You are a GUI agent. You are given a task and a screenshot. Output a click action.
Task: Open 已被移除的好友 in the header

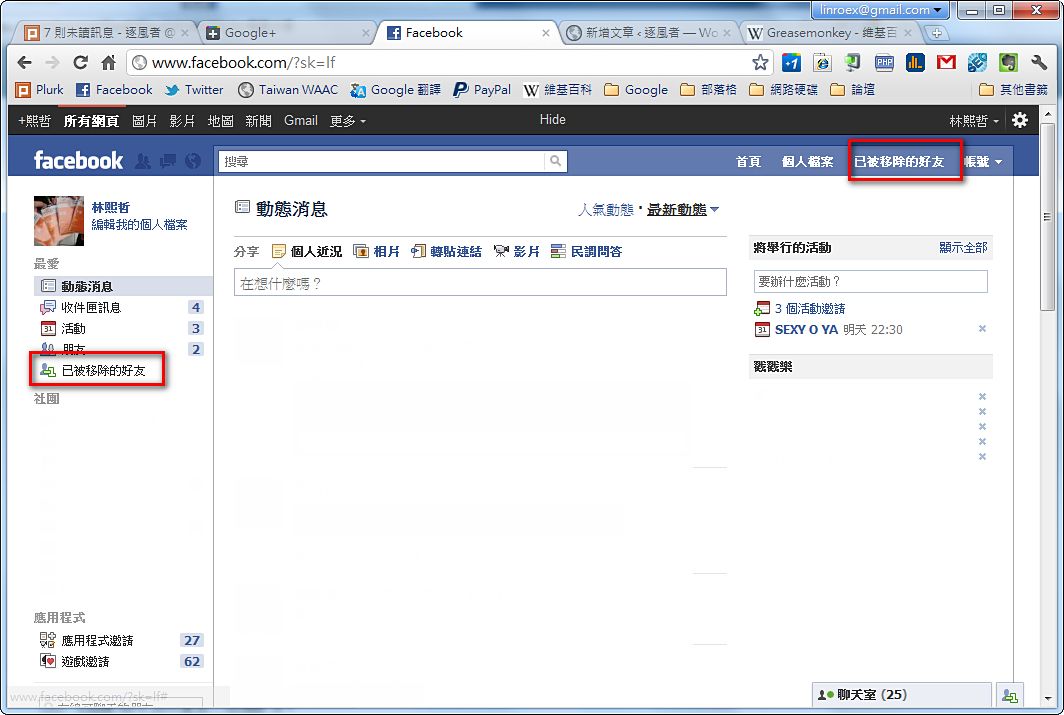point(899,161)
